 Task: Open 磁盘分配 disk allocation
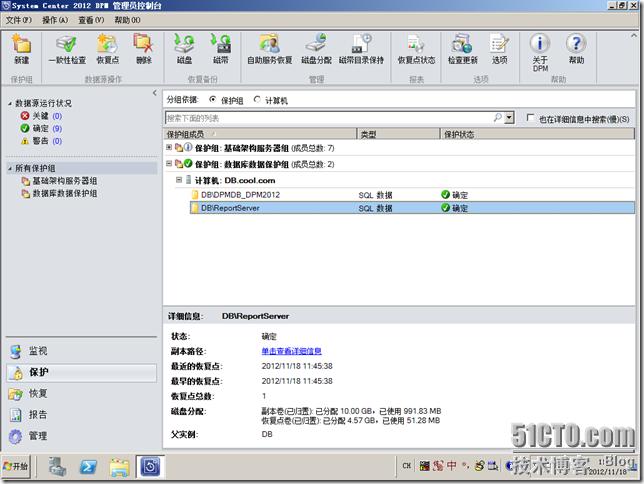[316, 49]
